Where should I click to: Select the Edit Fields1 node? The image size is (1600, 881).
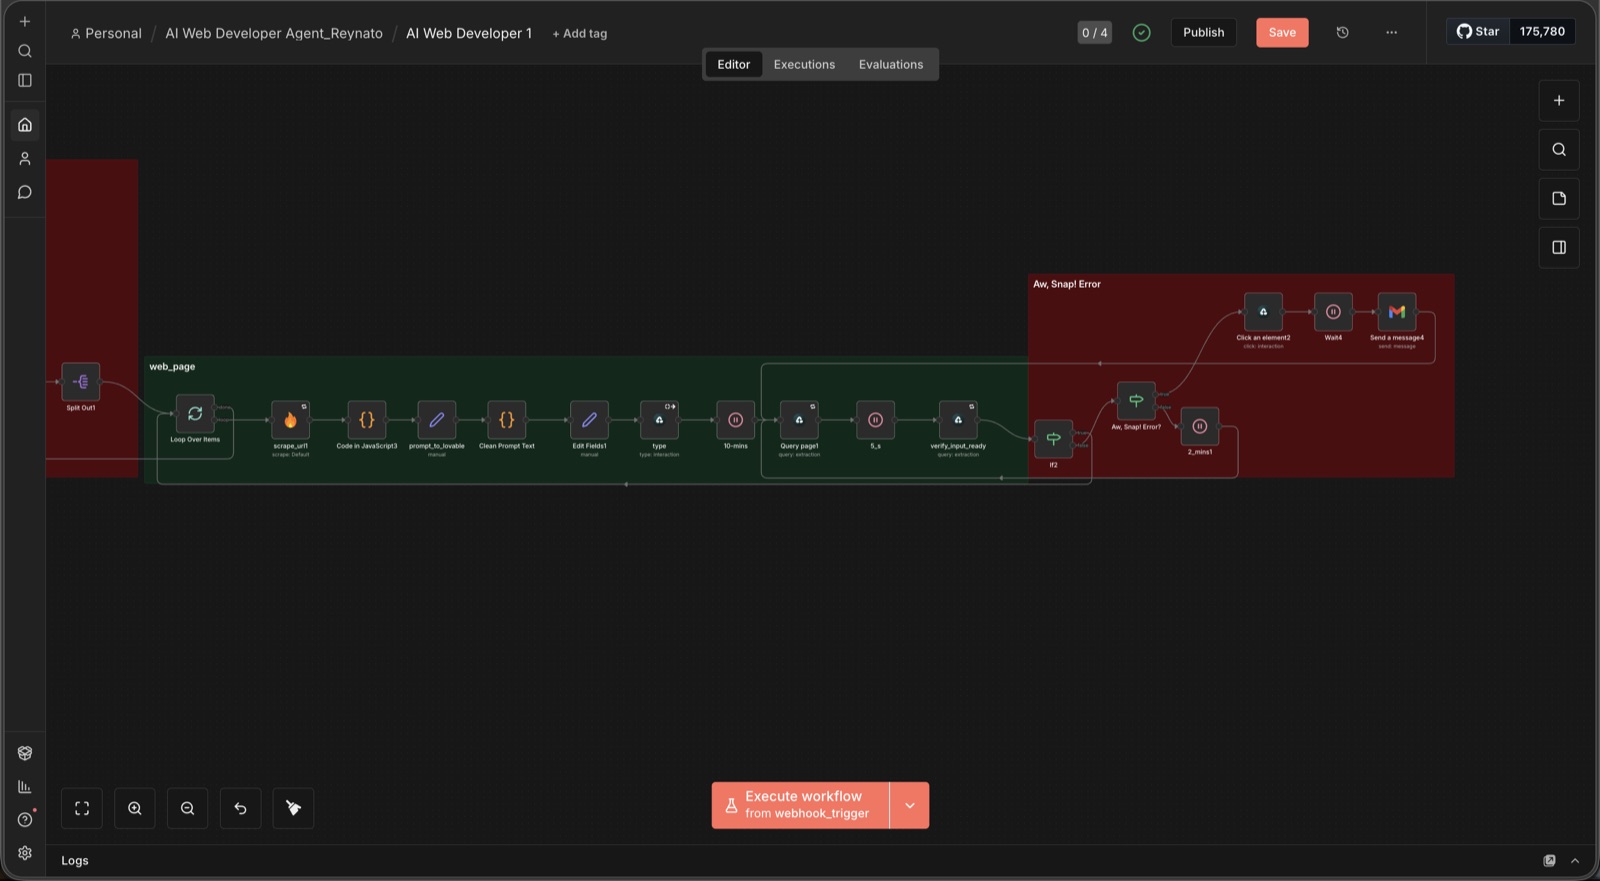pos(589,420)
